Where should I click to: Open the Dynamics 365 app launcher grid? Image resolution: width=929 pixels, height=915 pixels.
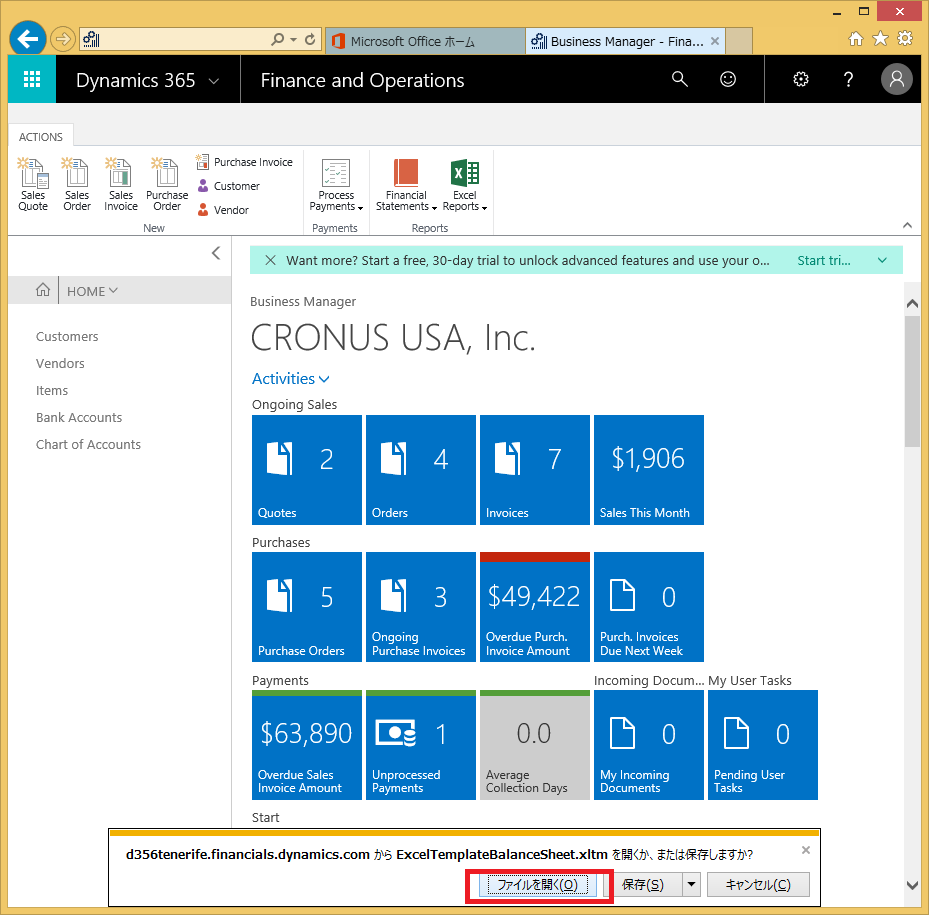32,79
